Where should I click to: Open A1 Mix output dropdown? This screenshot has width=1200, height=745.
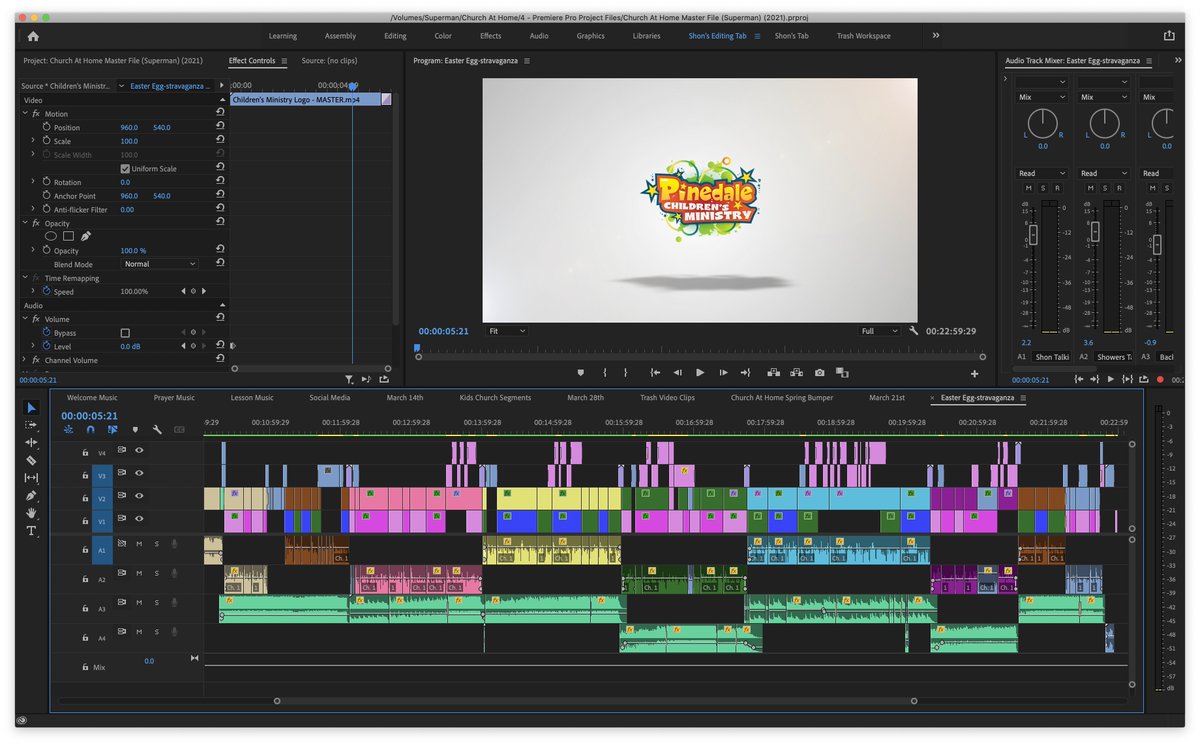pos(1042,97)
